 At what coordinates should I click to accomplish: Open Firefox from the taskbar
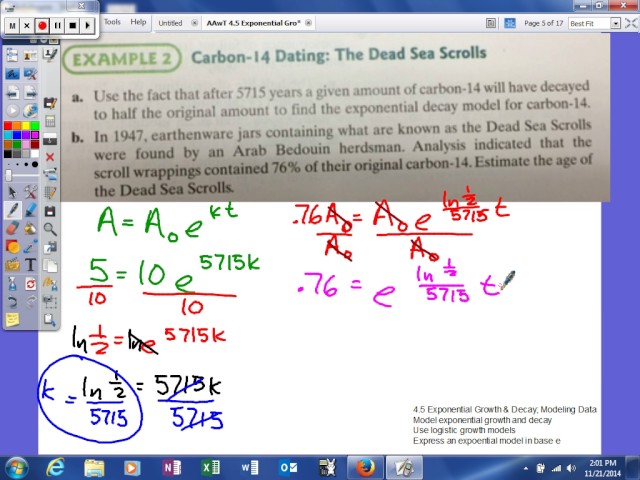tap(364, 468)
